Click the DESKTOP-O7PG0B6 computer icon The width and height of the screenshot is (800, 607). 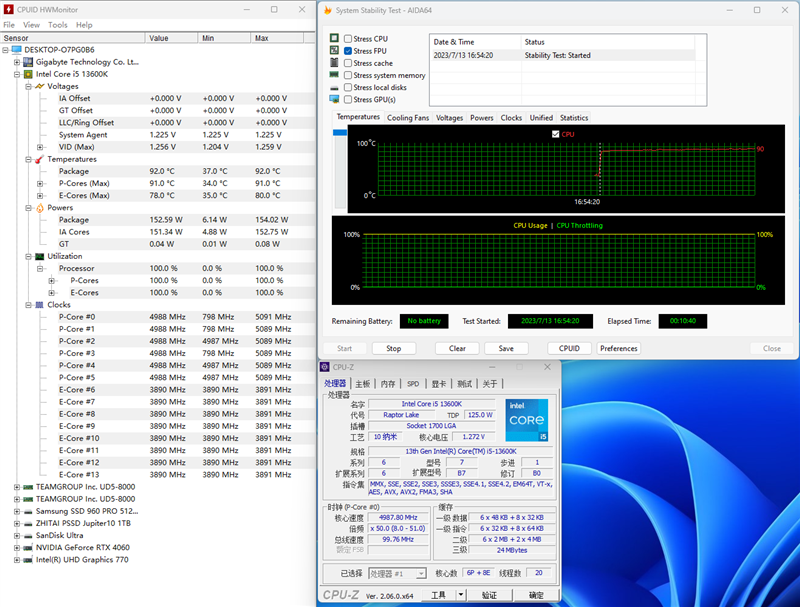[17, 49]
